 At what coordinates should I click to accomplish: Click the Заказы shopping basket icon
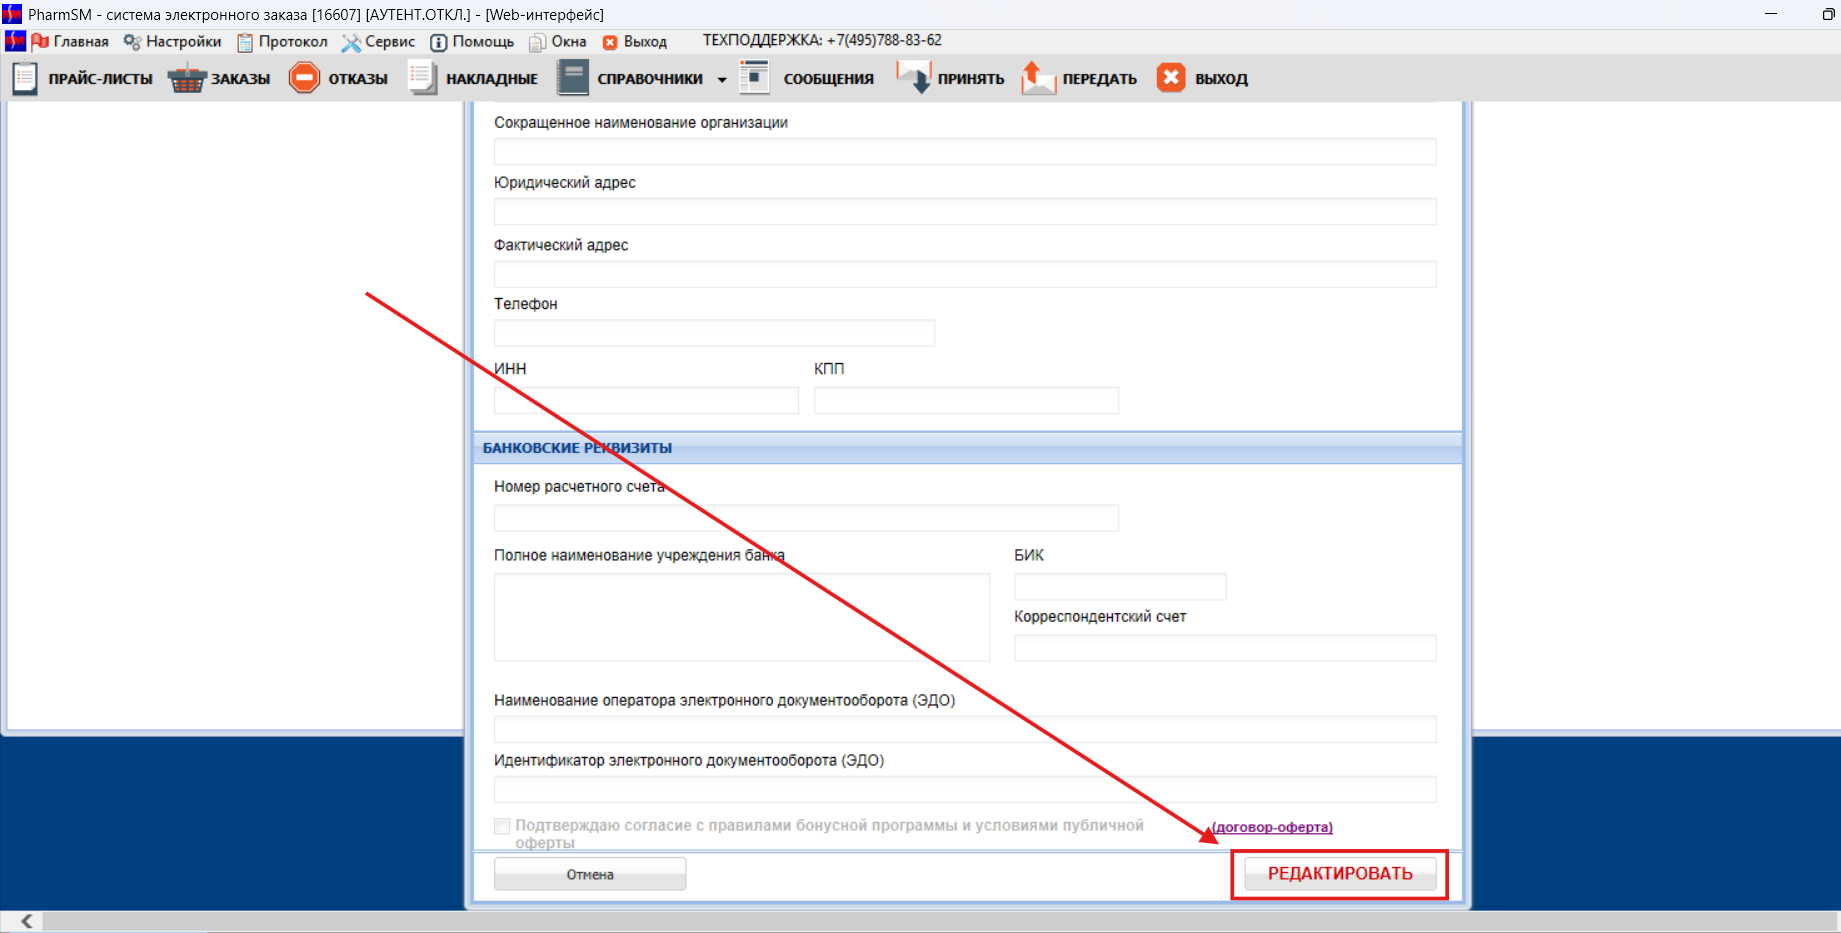point(186,78)
